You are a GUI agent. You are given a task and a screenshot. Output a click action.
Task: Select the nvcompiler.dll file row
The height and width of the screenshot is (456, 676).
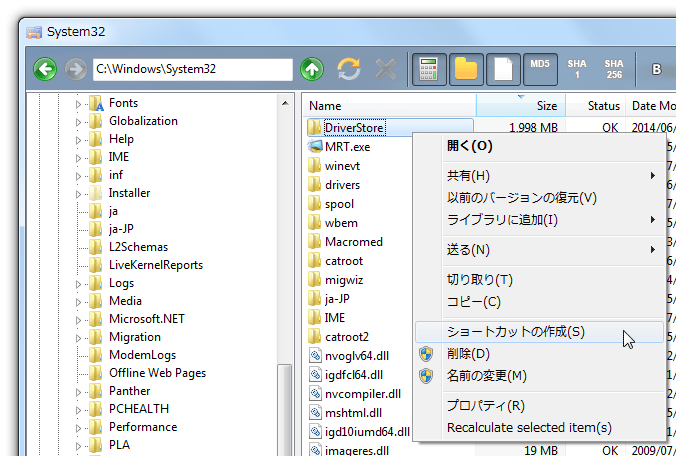coord(355,394)
